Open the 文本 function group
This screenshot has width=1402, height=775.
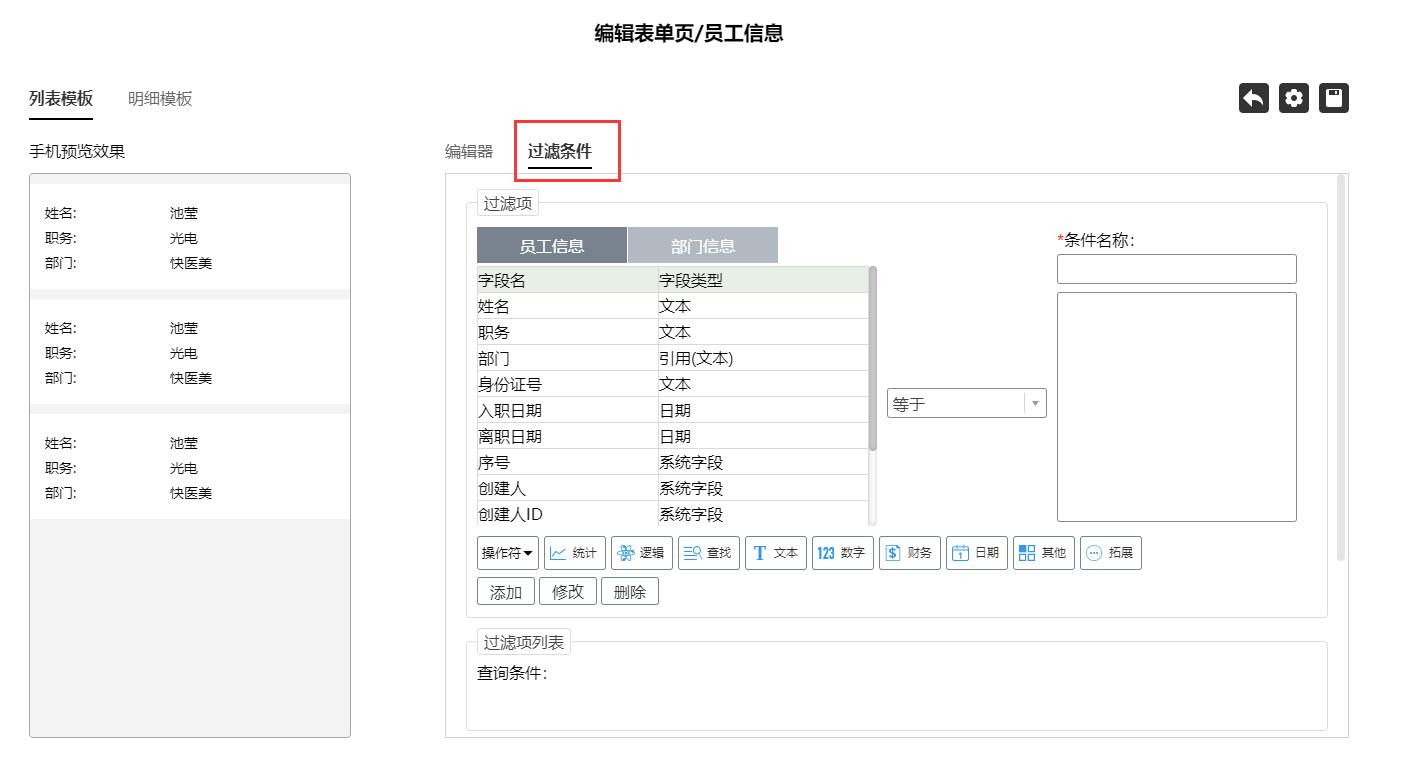tap(776, 553)
